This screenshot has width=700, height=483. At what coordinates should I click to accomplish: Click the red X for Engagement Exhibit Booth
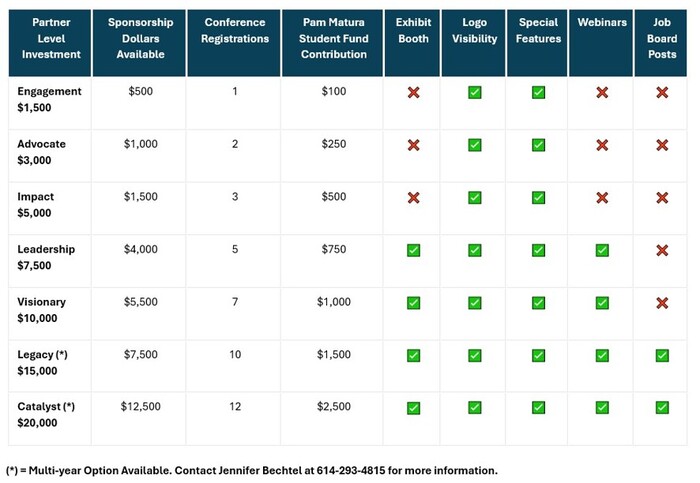413,92
